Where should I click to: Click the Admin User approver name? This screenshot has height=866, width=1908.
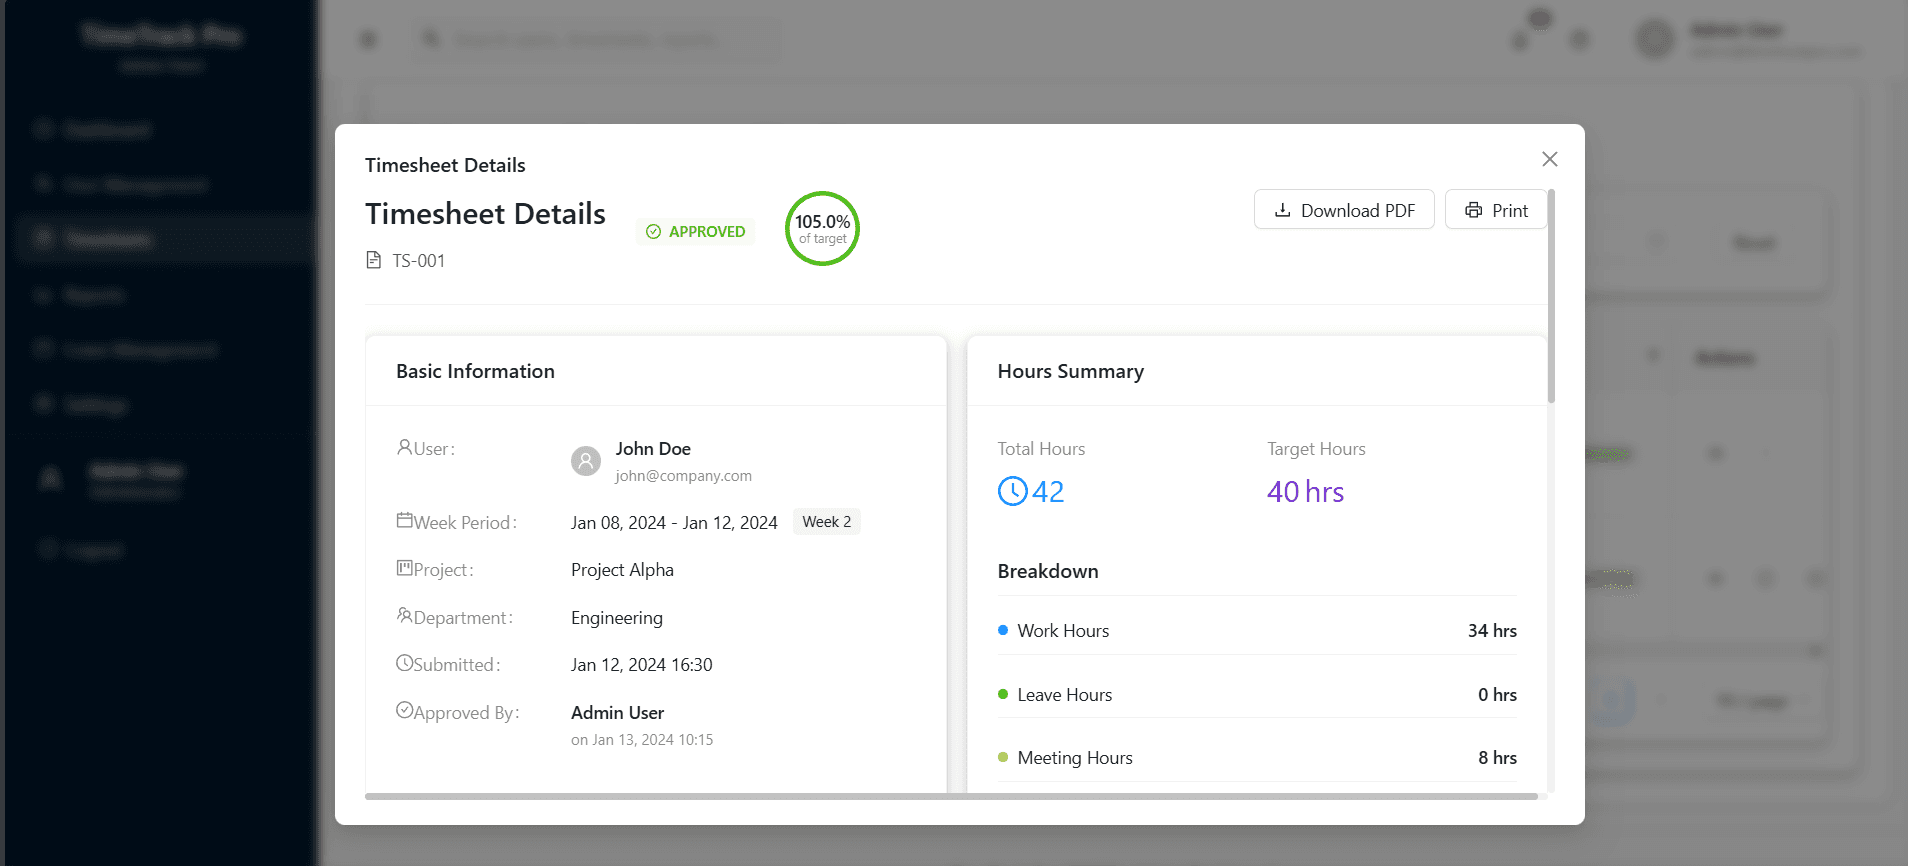tap(617, 713)
